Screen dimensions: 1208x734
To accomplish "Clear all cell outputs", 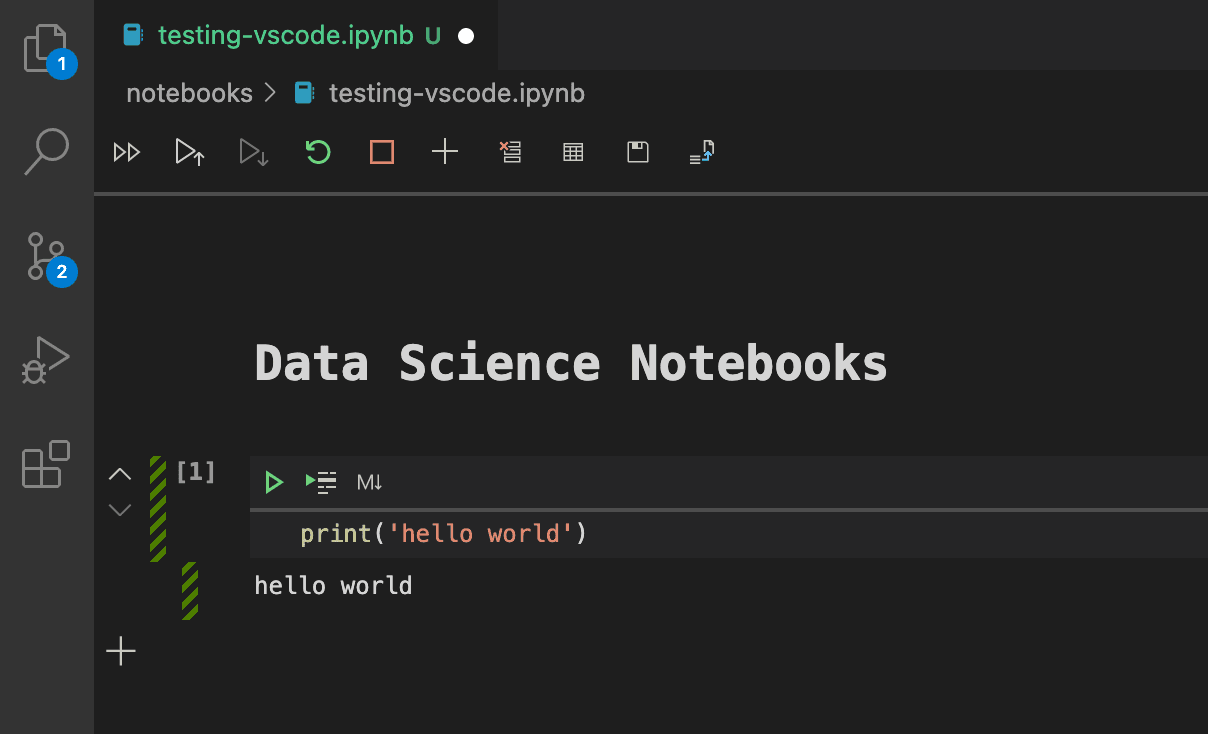I will pyautogui.click(x=510, y=152).
